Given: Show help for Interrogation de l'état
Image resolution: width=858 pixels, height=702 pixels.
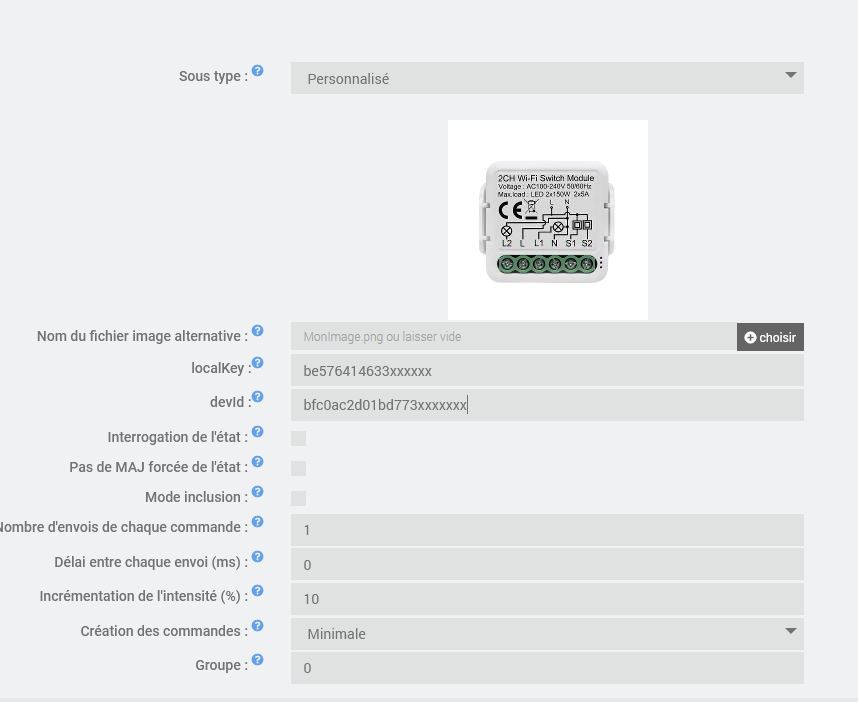Looking at the screenshot, I should click(x=257, y=432).
